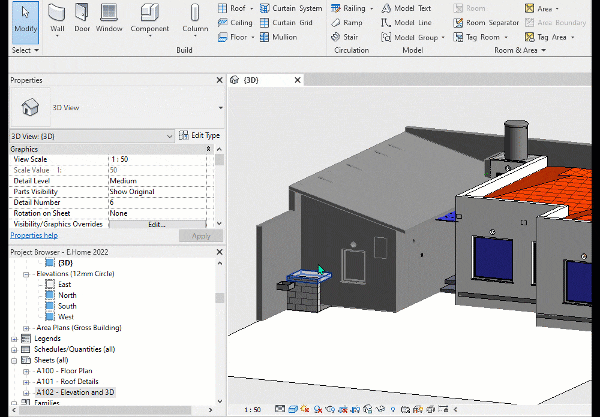Pick the Mullion tool
600x417 pixels.
pyautogui.click(x=278, y=37)
